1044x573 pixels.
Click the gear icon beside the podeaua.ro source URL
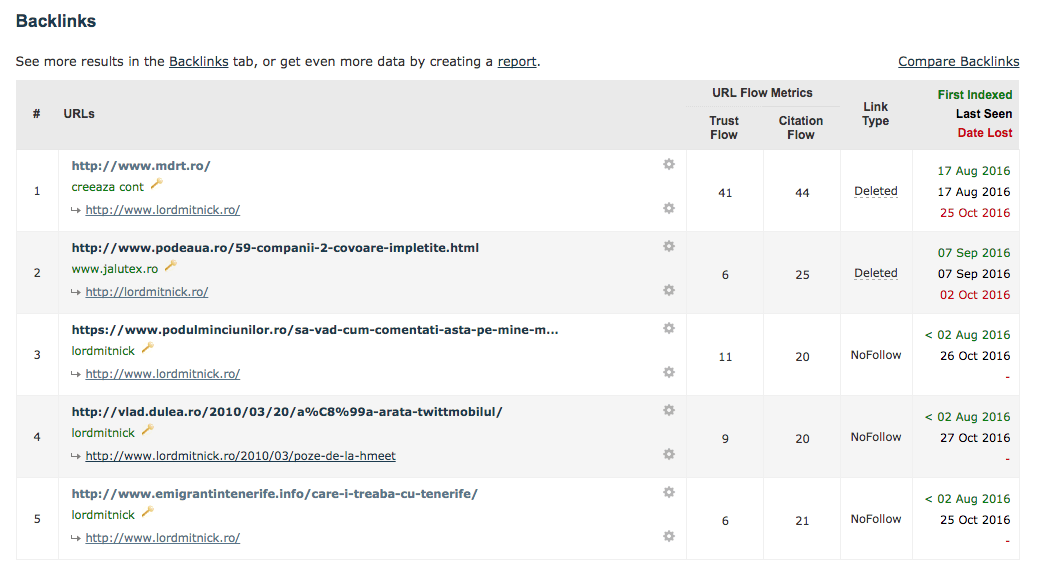click(x=669, y=246)
